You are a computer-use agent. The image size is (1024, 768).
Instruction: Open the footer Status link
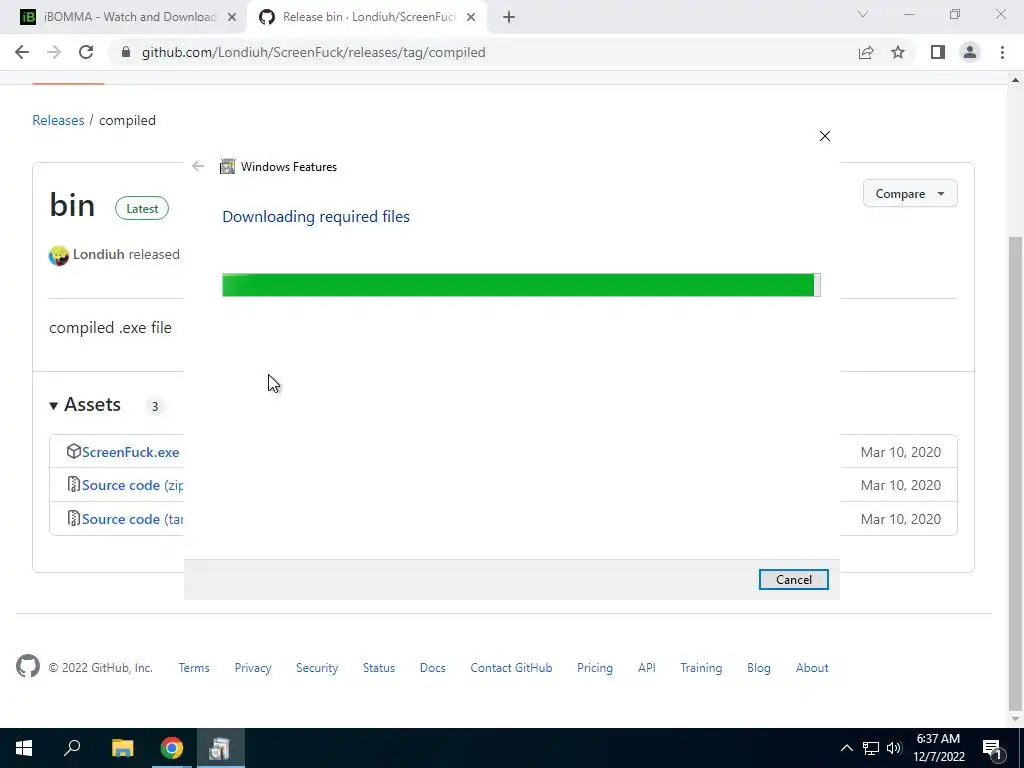(x=379, y=667)
